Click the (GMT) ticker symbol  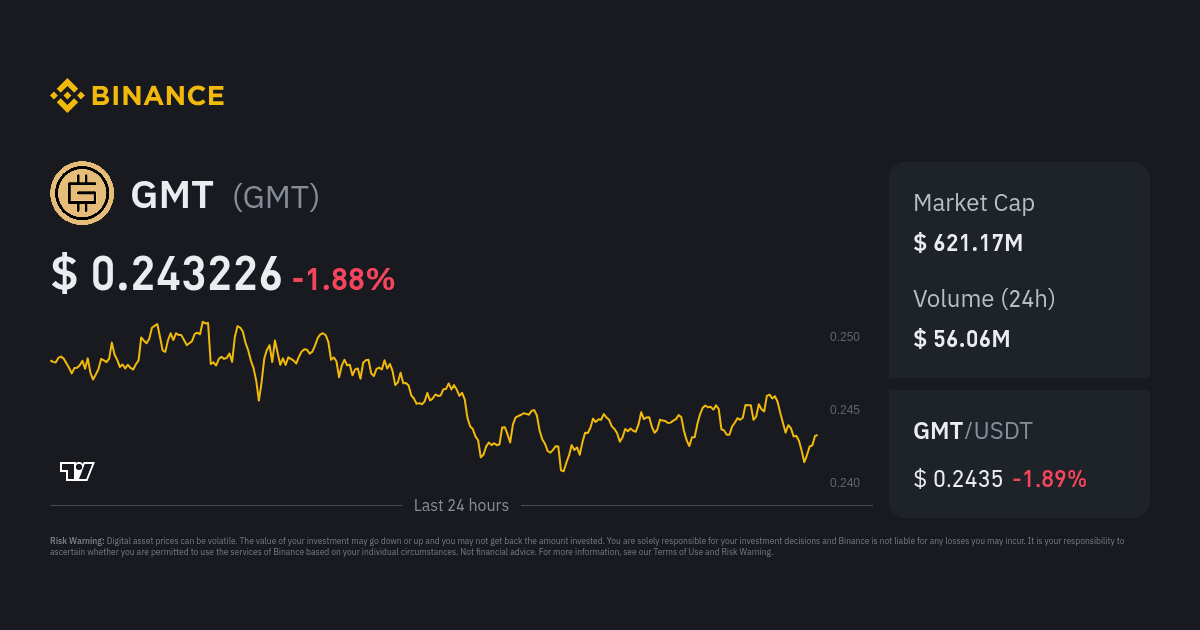276,196
